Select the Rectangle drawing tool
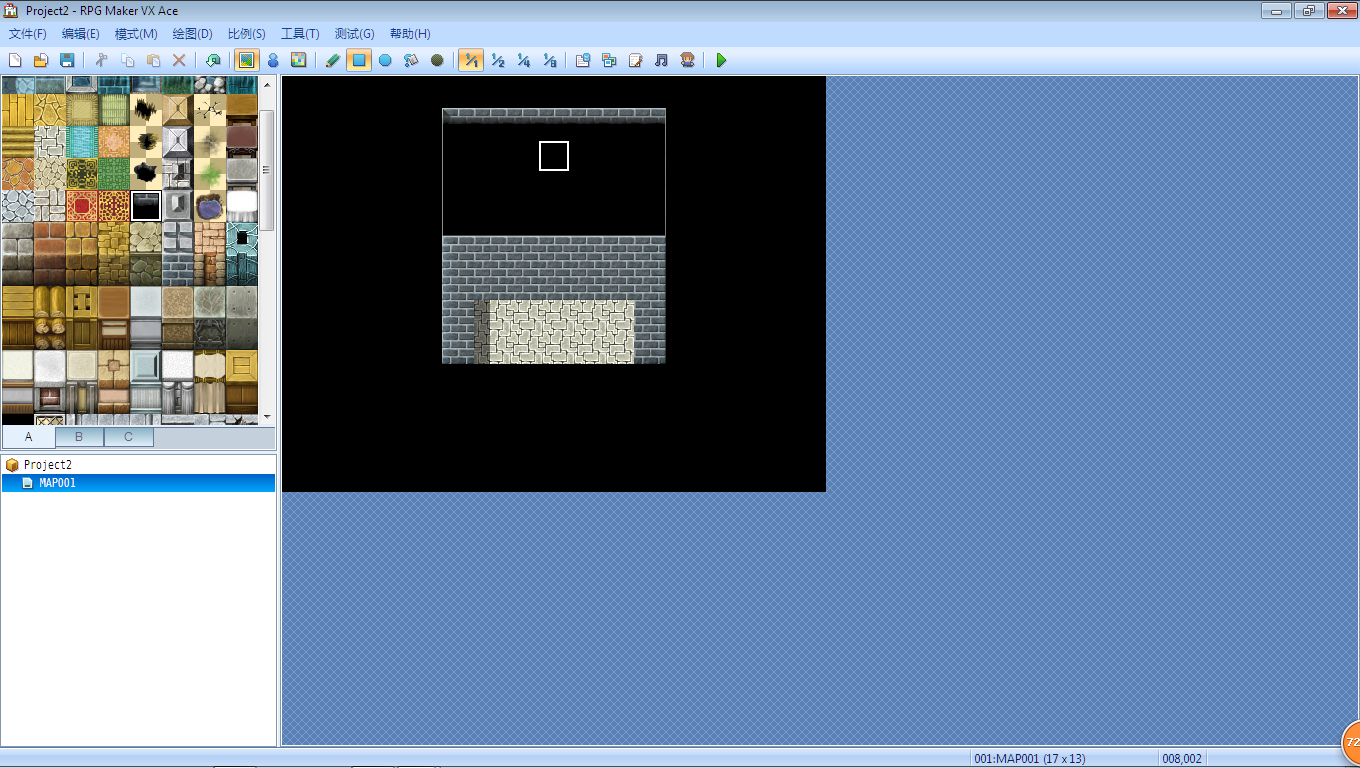 tap(359, 60)
